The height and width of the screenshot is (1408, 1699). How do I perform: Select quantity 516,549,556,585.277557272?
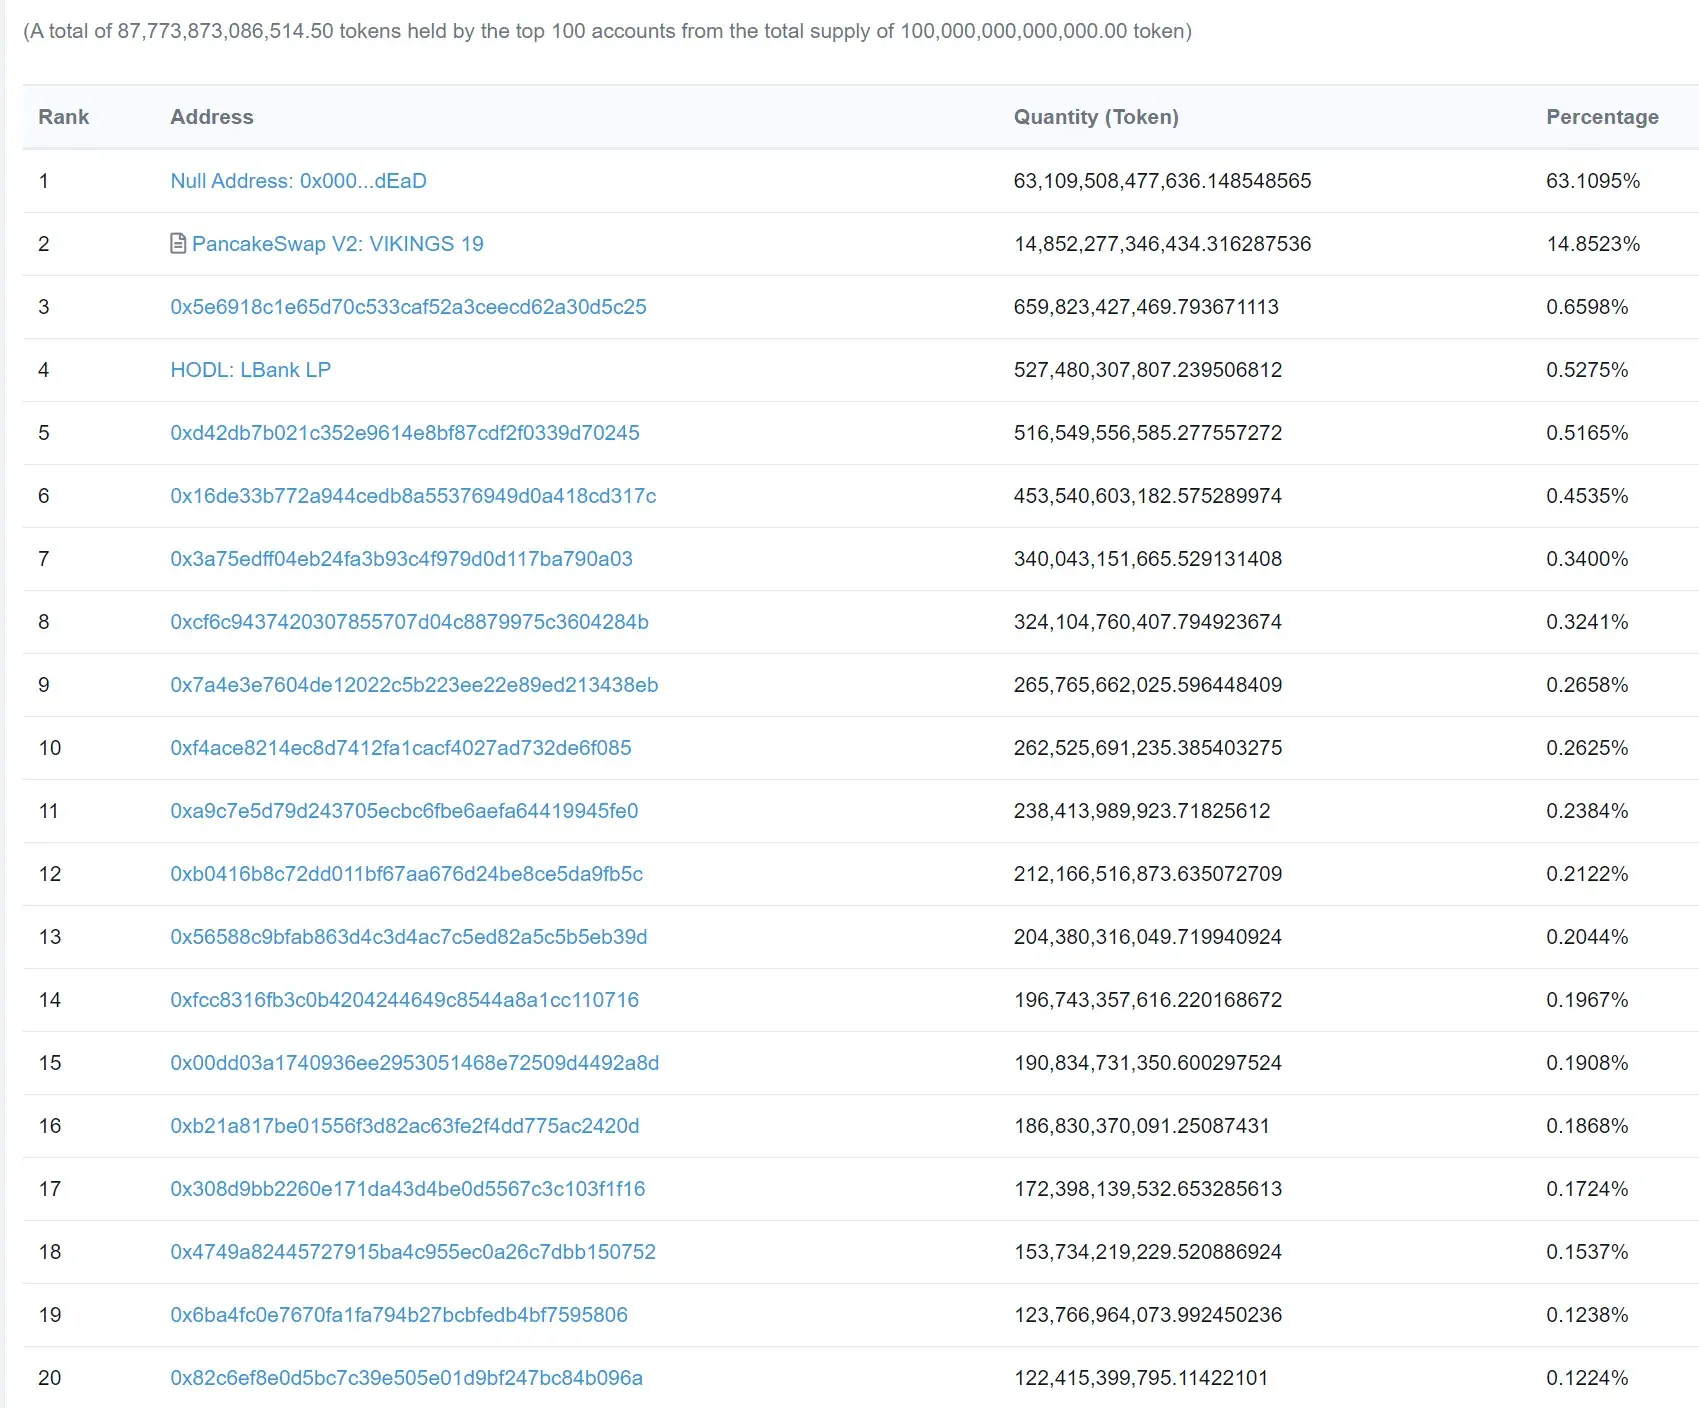(1148, 433)
